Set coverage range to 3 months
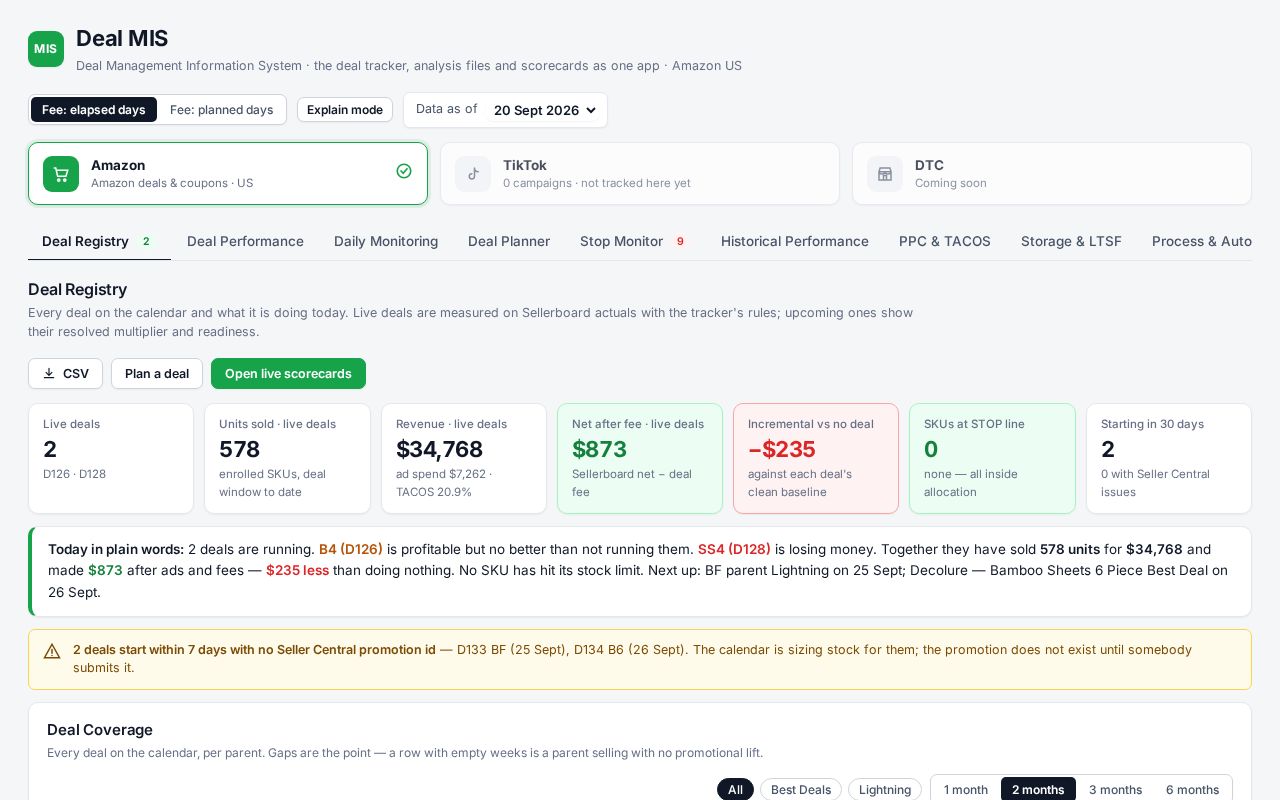The width and height of the screenshot is (1280, 800). click(x=1115, y=790)
